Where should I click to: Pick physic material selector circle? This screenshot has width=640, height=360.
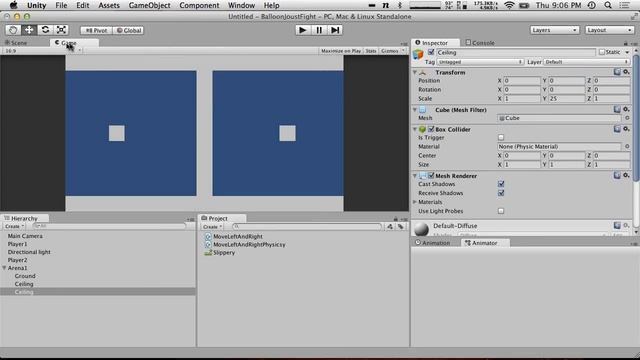coord(627,146)
